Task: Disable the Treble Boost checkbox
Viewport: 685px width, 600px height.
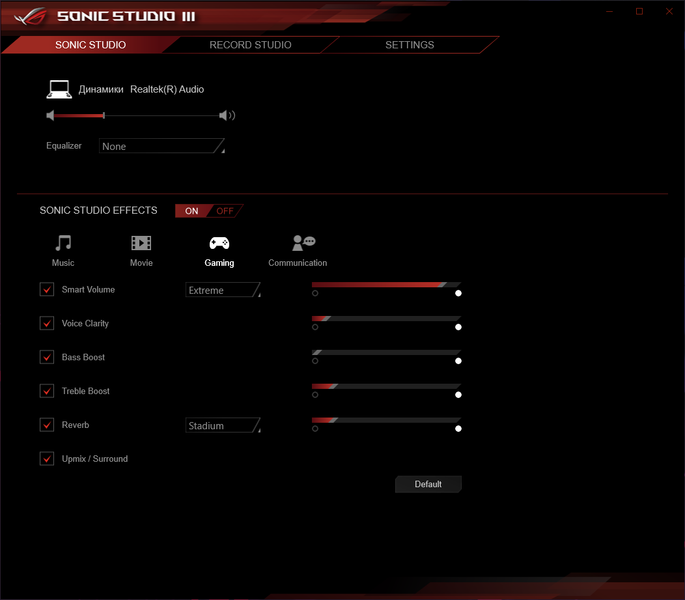Action: point(47,391)
